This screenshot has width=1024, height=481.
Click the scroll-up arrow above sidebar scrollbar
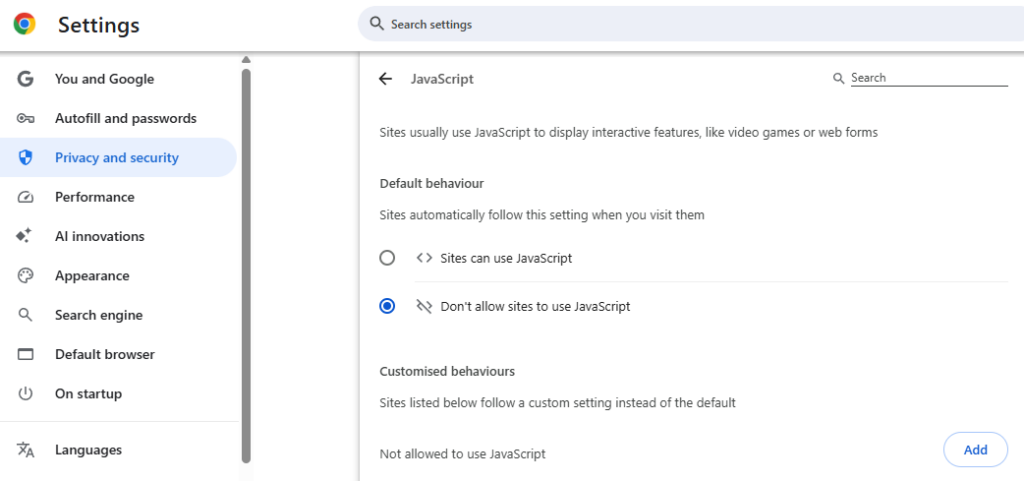246,60
